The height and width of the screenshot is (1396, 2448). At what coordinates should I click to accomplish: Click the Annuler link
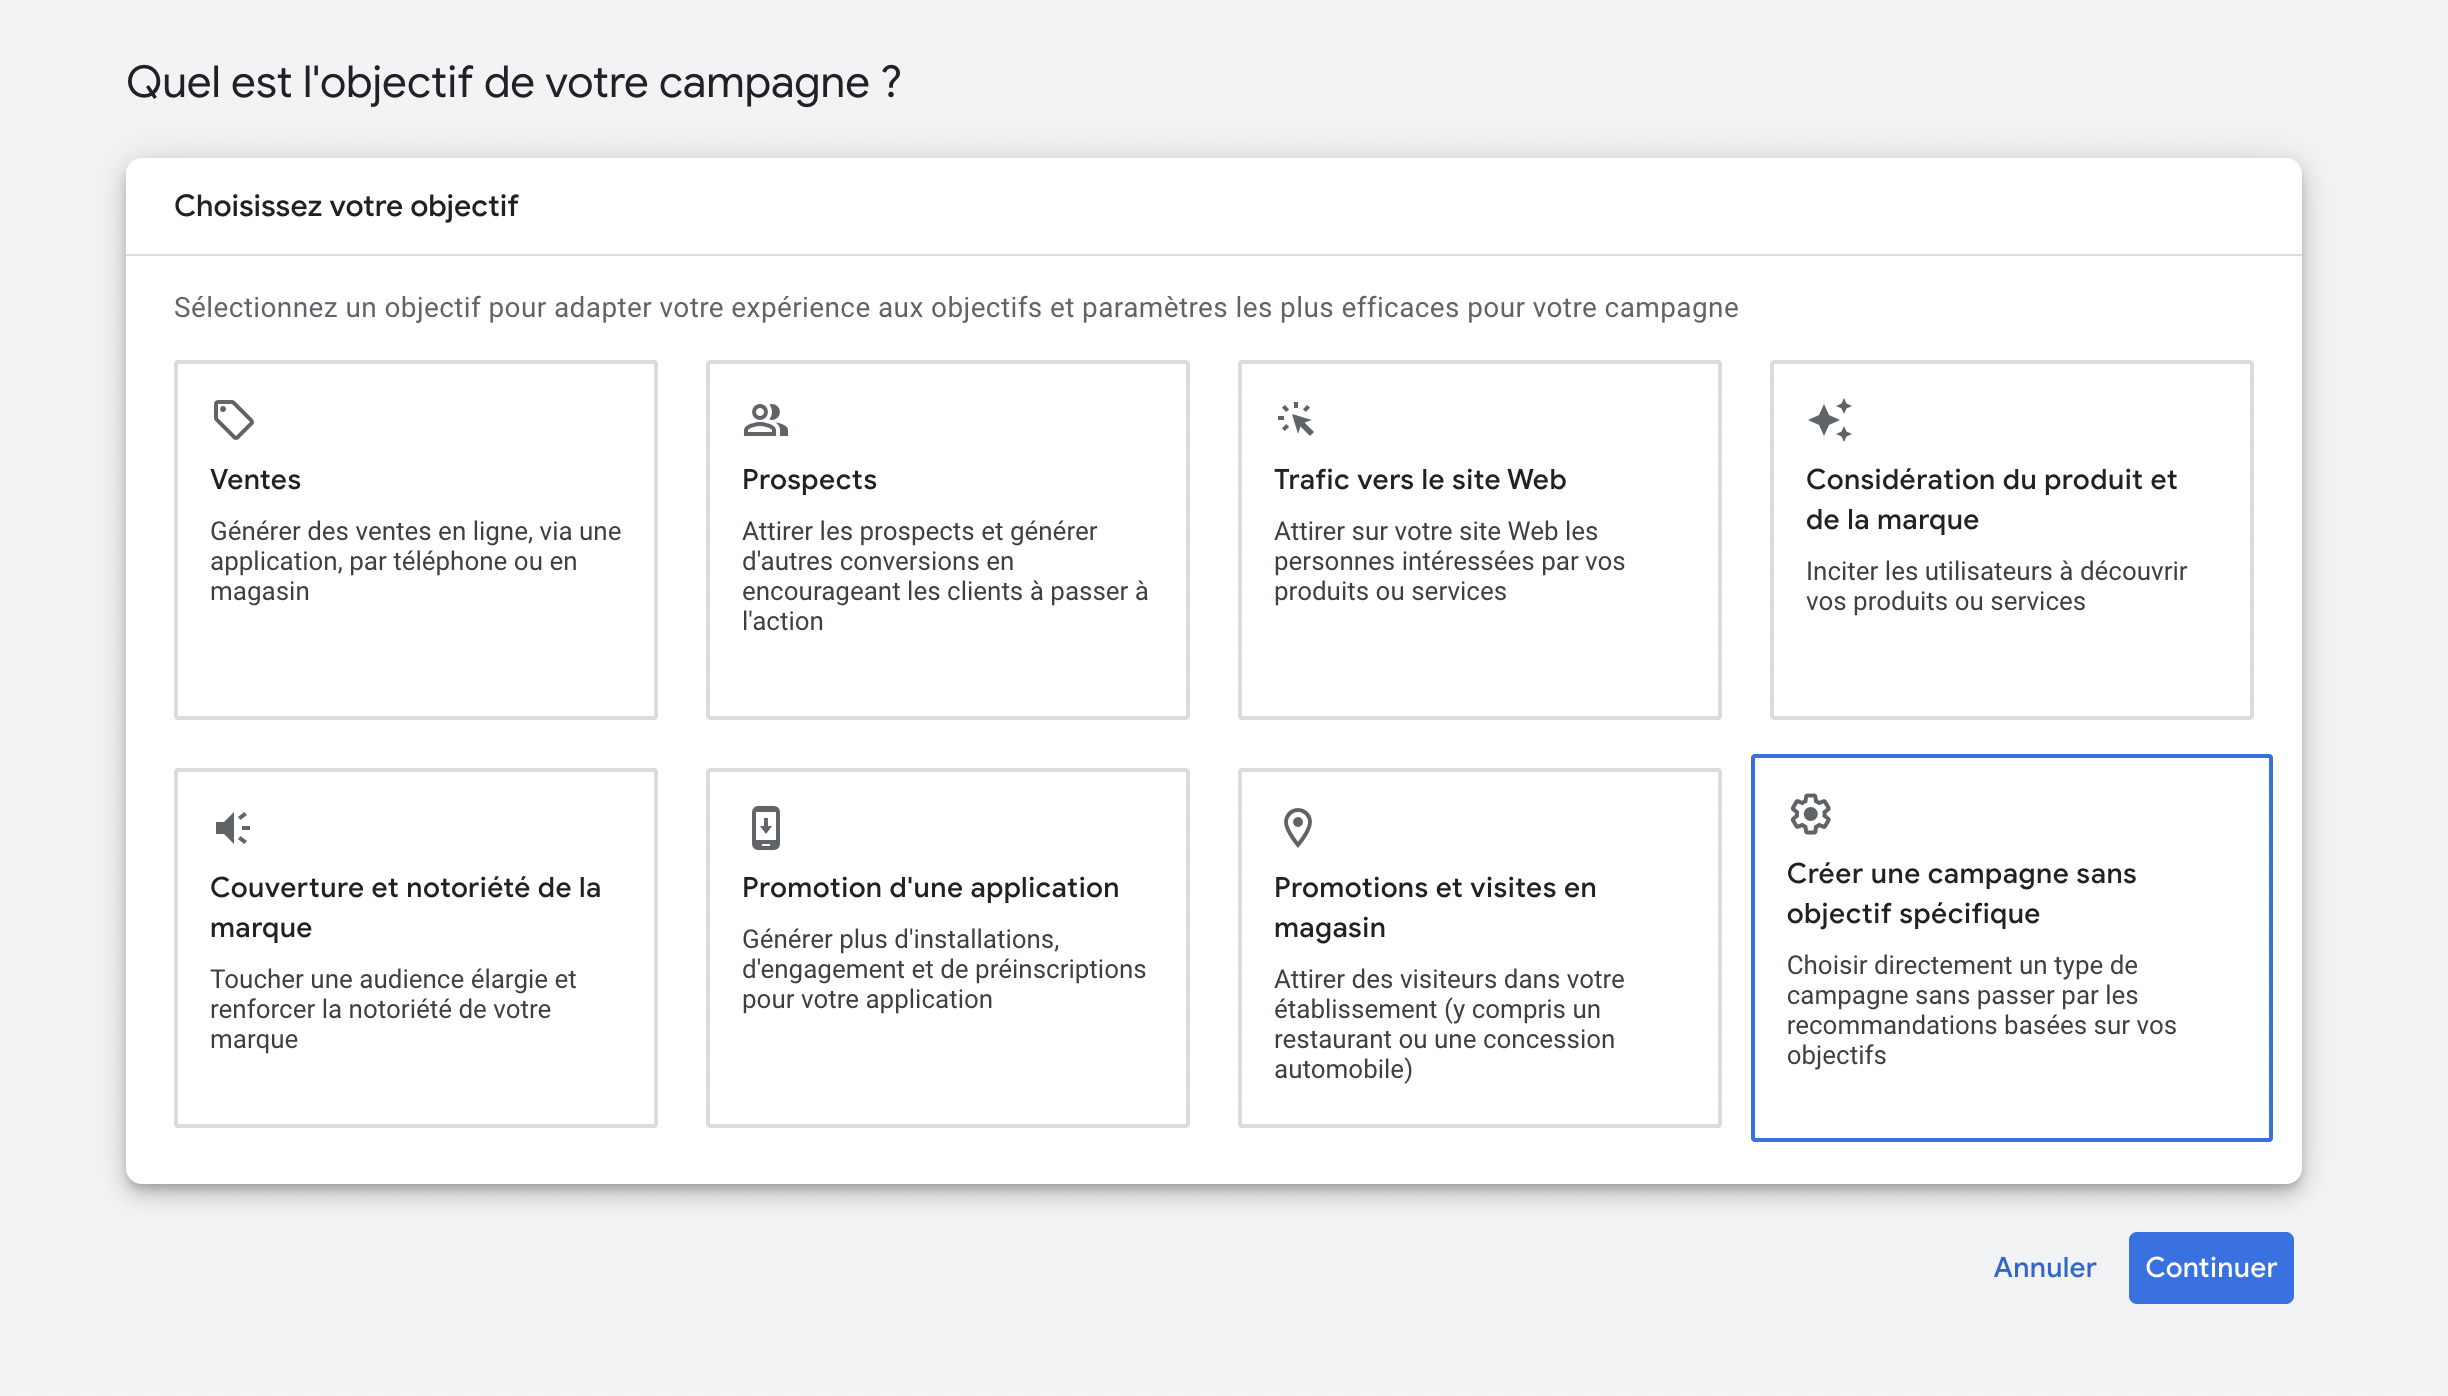[x=2045, y=1268]
